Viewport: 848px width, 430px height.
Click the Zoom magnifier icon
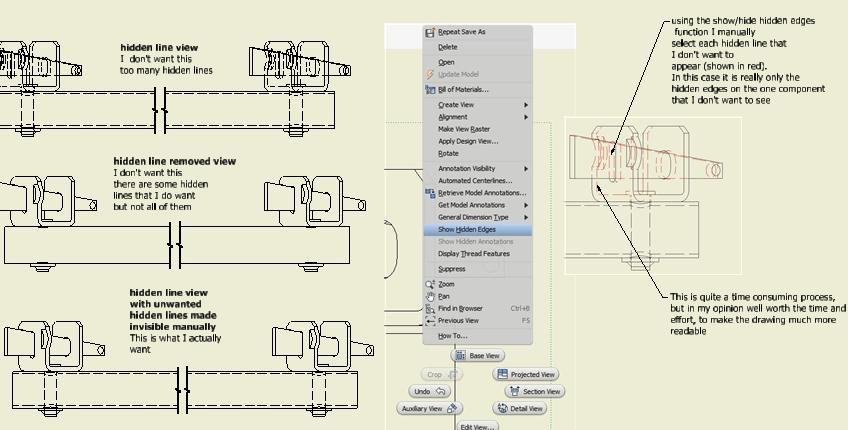pos(430,285)
